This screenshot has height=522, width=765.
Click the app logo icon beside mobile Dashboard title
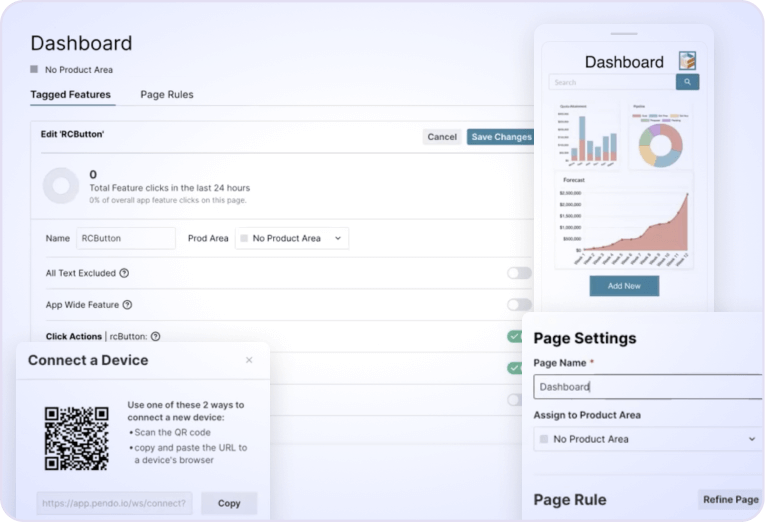tap(687, 61)
